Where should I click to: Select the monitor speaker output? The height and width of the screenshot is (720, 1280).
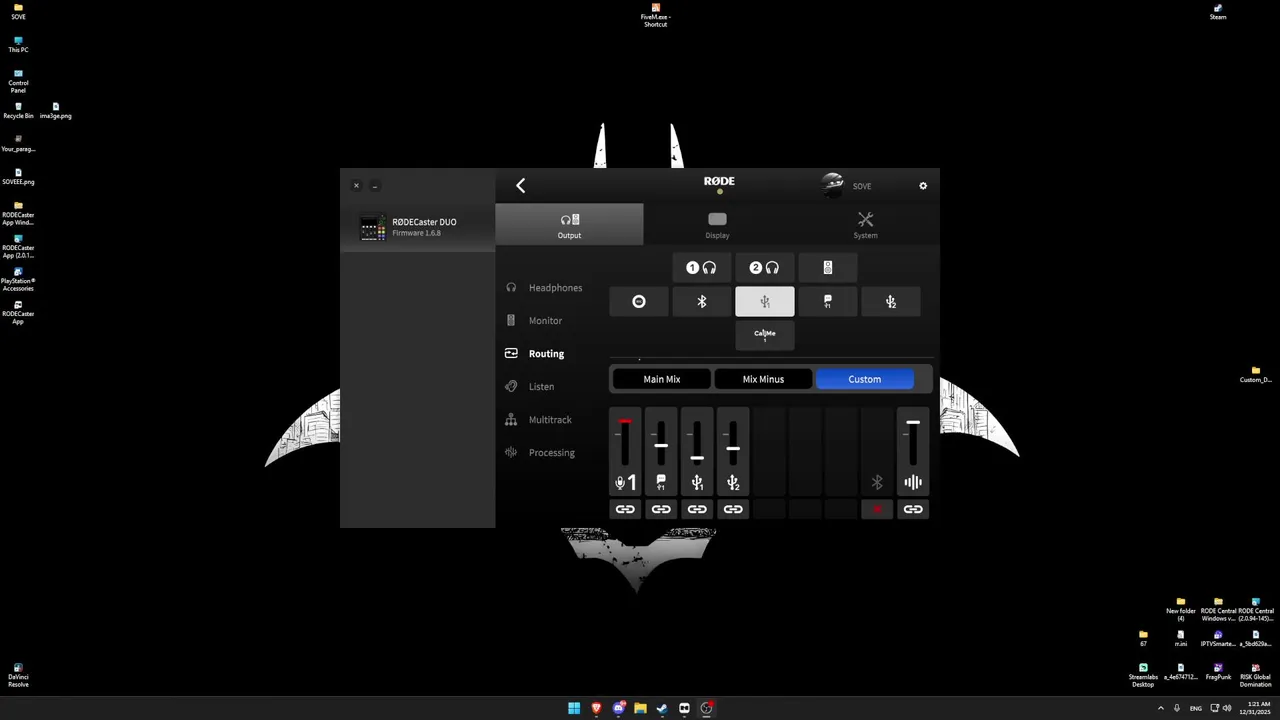pyautogui.click(x=827, y=268)
